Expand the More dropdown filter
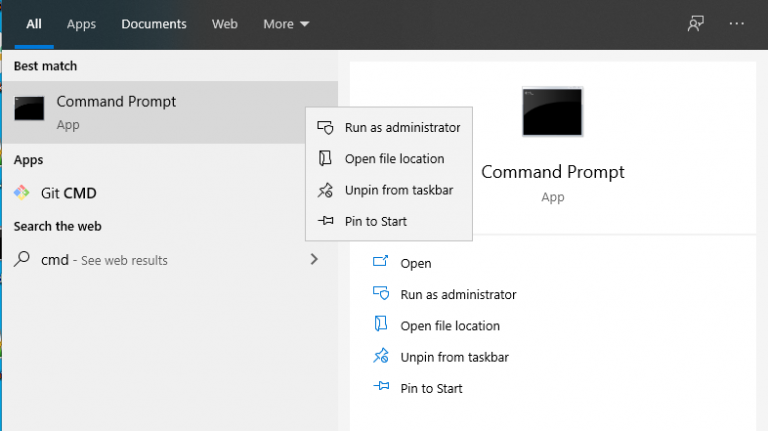768x431 pixels. tap(286, 24)
